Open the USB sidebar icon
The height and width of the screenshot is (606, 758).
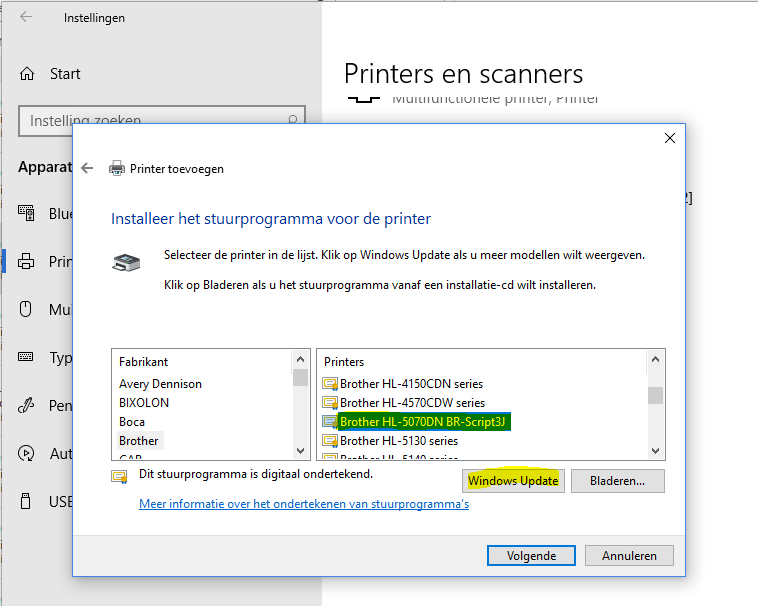[x=26, y=501]
